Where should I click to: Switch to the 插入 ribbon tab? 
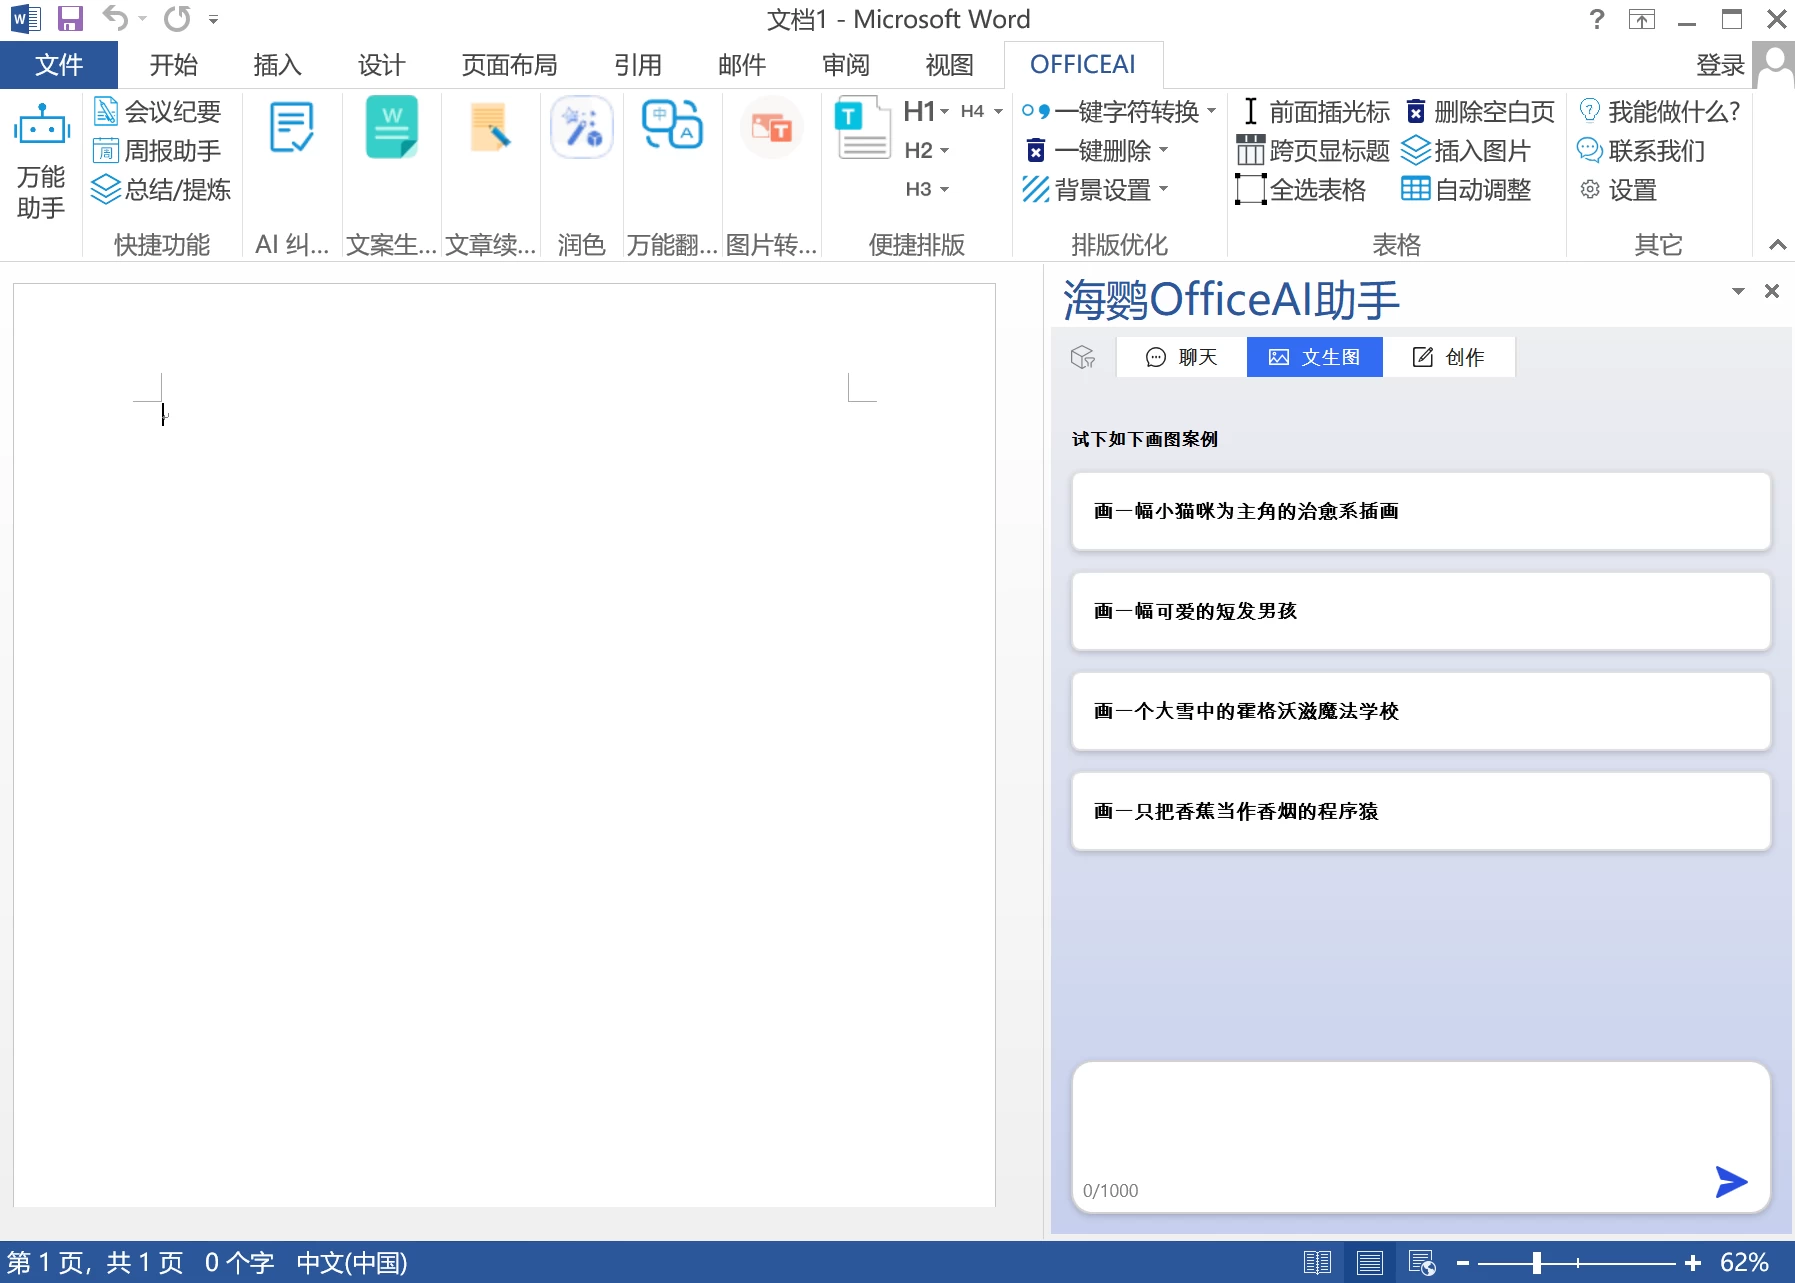(276, 64)
